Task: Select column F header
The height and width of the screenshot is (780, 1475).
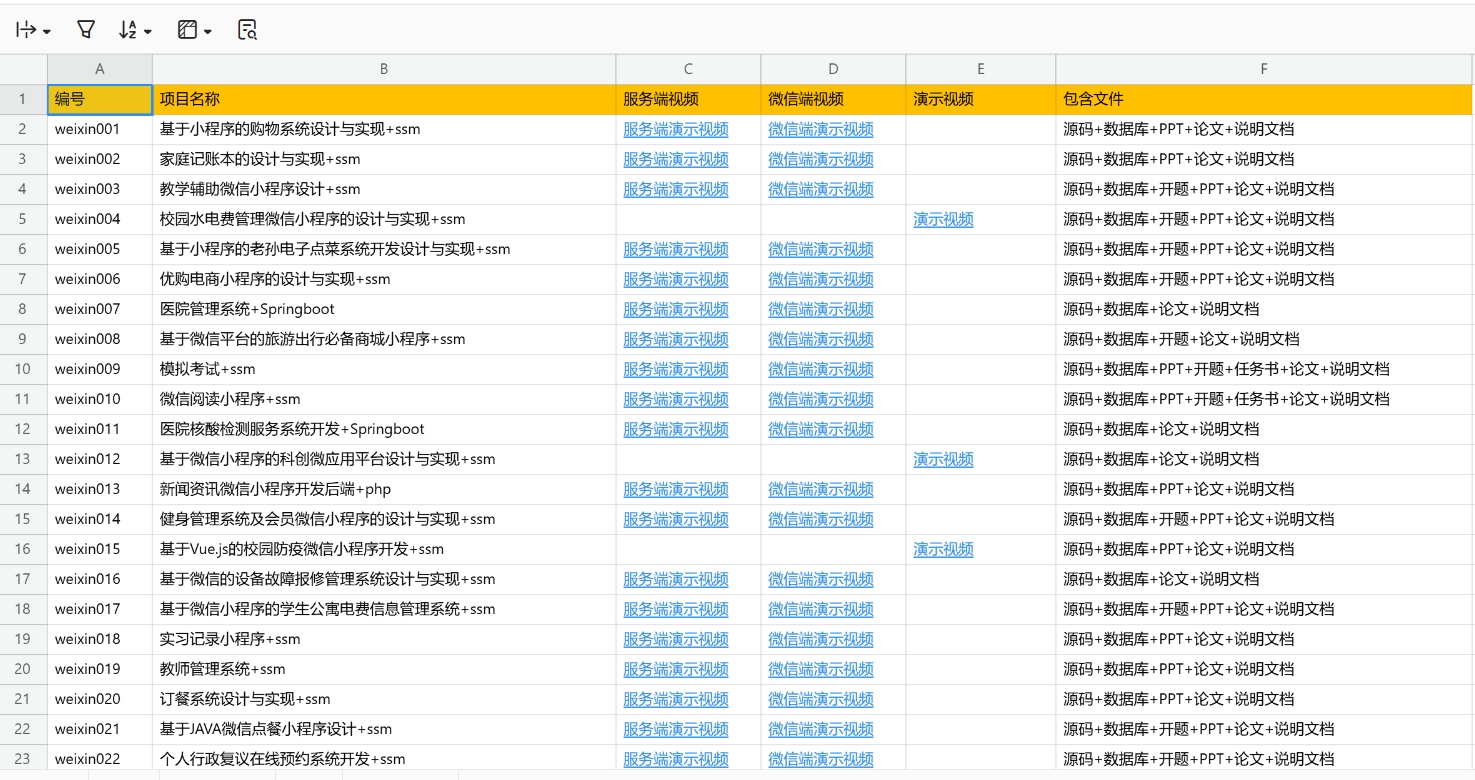Action: pos(1264,69)
